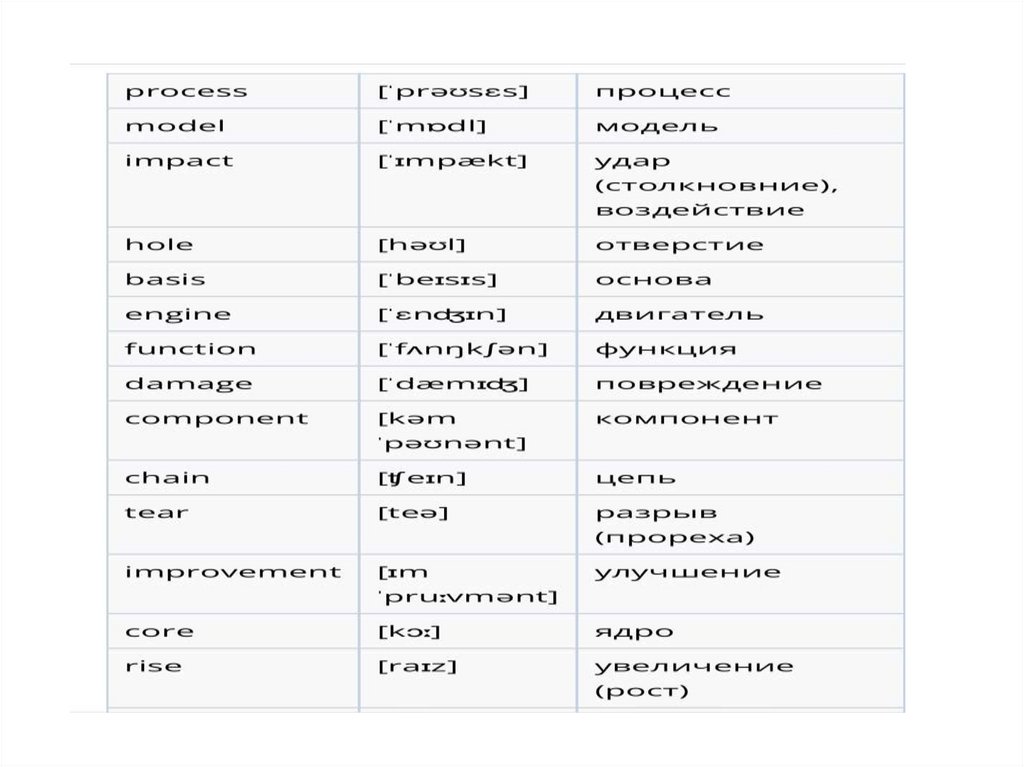Click the word "process" in the table
1024x767 pixels.
pyautogui.click(x=186, y=92)
